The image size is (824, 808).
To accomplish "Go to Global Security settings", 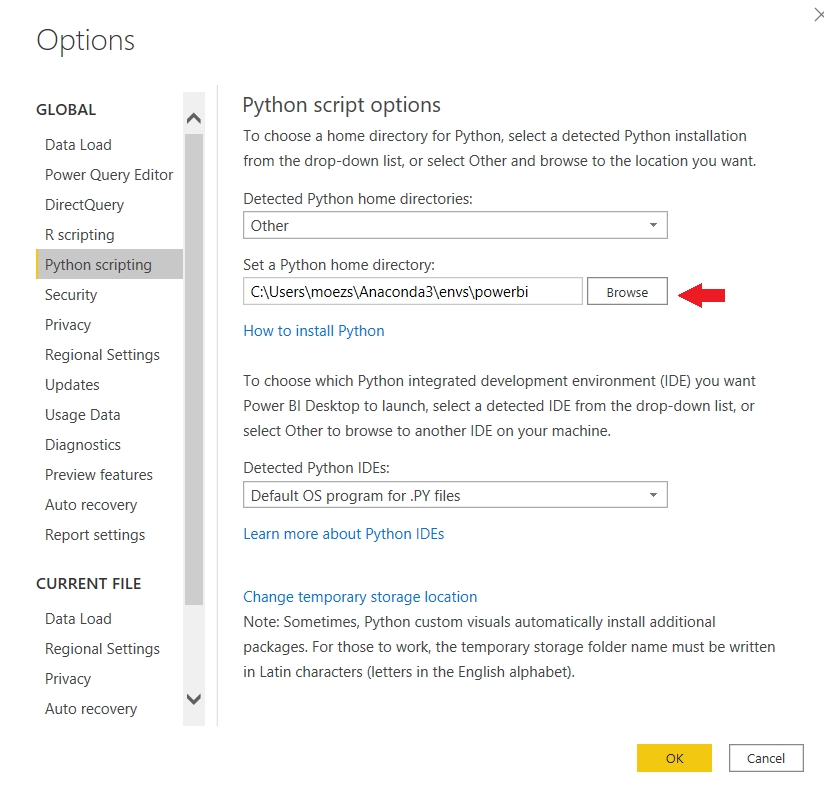I will [71, 295].
